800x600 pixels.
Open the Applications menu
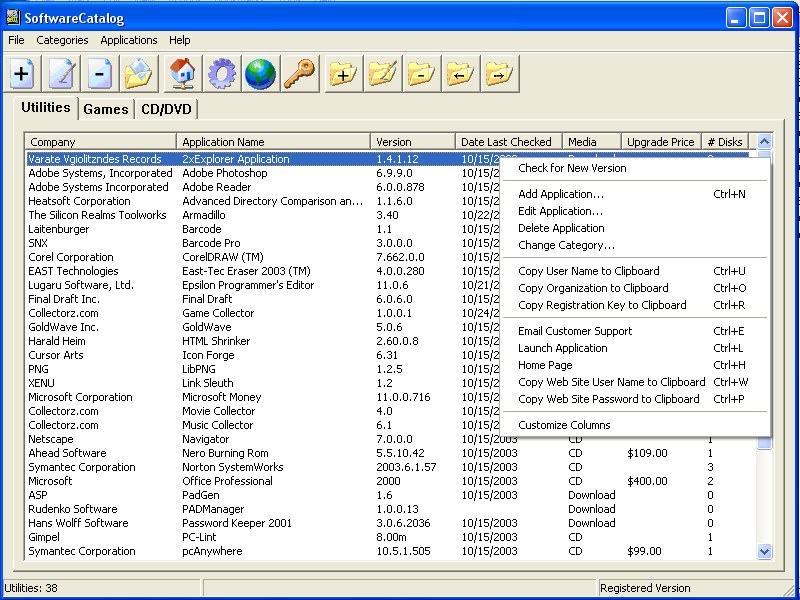pos(129,40)
